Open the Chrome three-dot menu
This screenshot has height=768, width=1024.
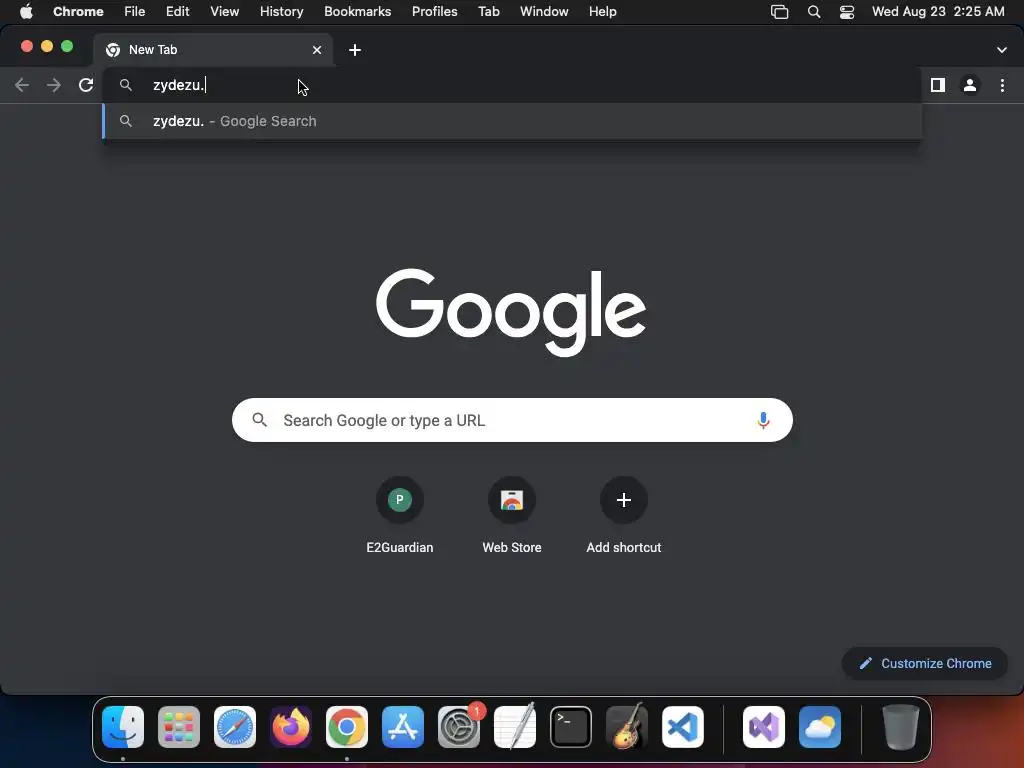(1002, 85)
